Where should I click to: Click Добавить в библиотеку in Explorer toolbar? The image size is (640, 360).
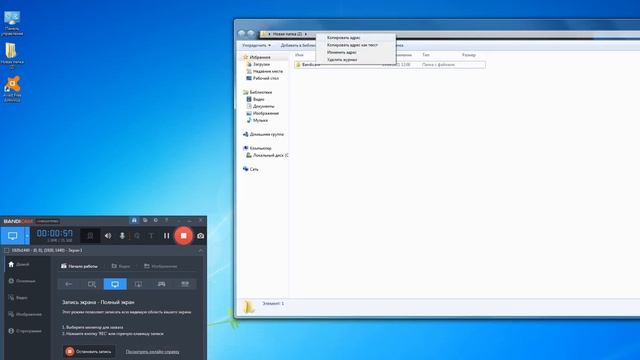(x=298, y=45)
